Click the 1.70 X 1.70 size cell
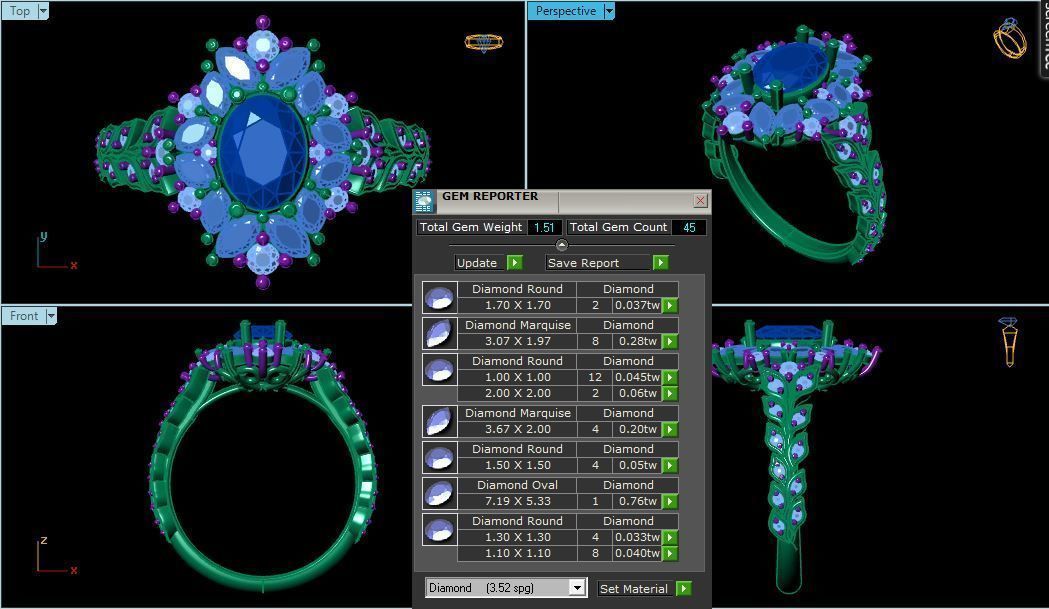Viewport: 1049px width, 609px height. 517,305
